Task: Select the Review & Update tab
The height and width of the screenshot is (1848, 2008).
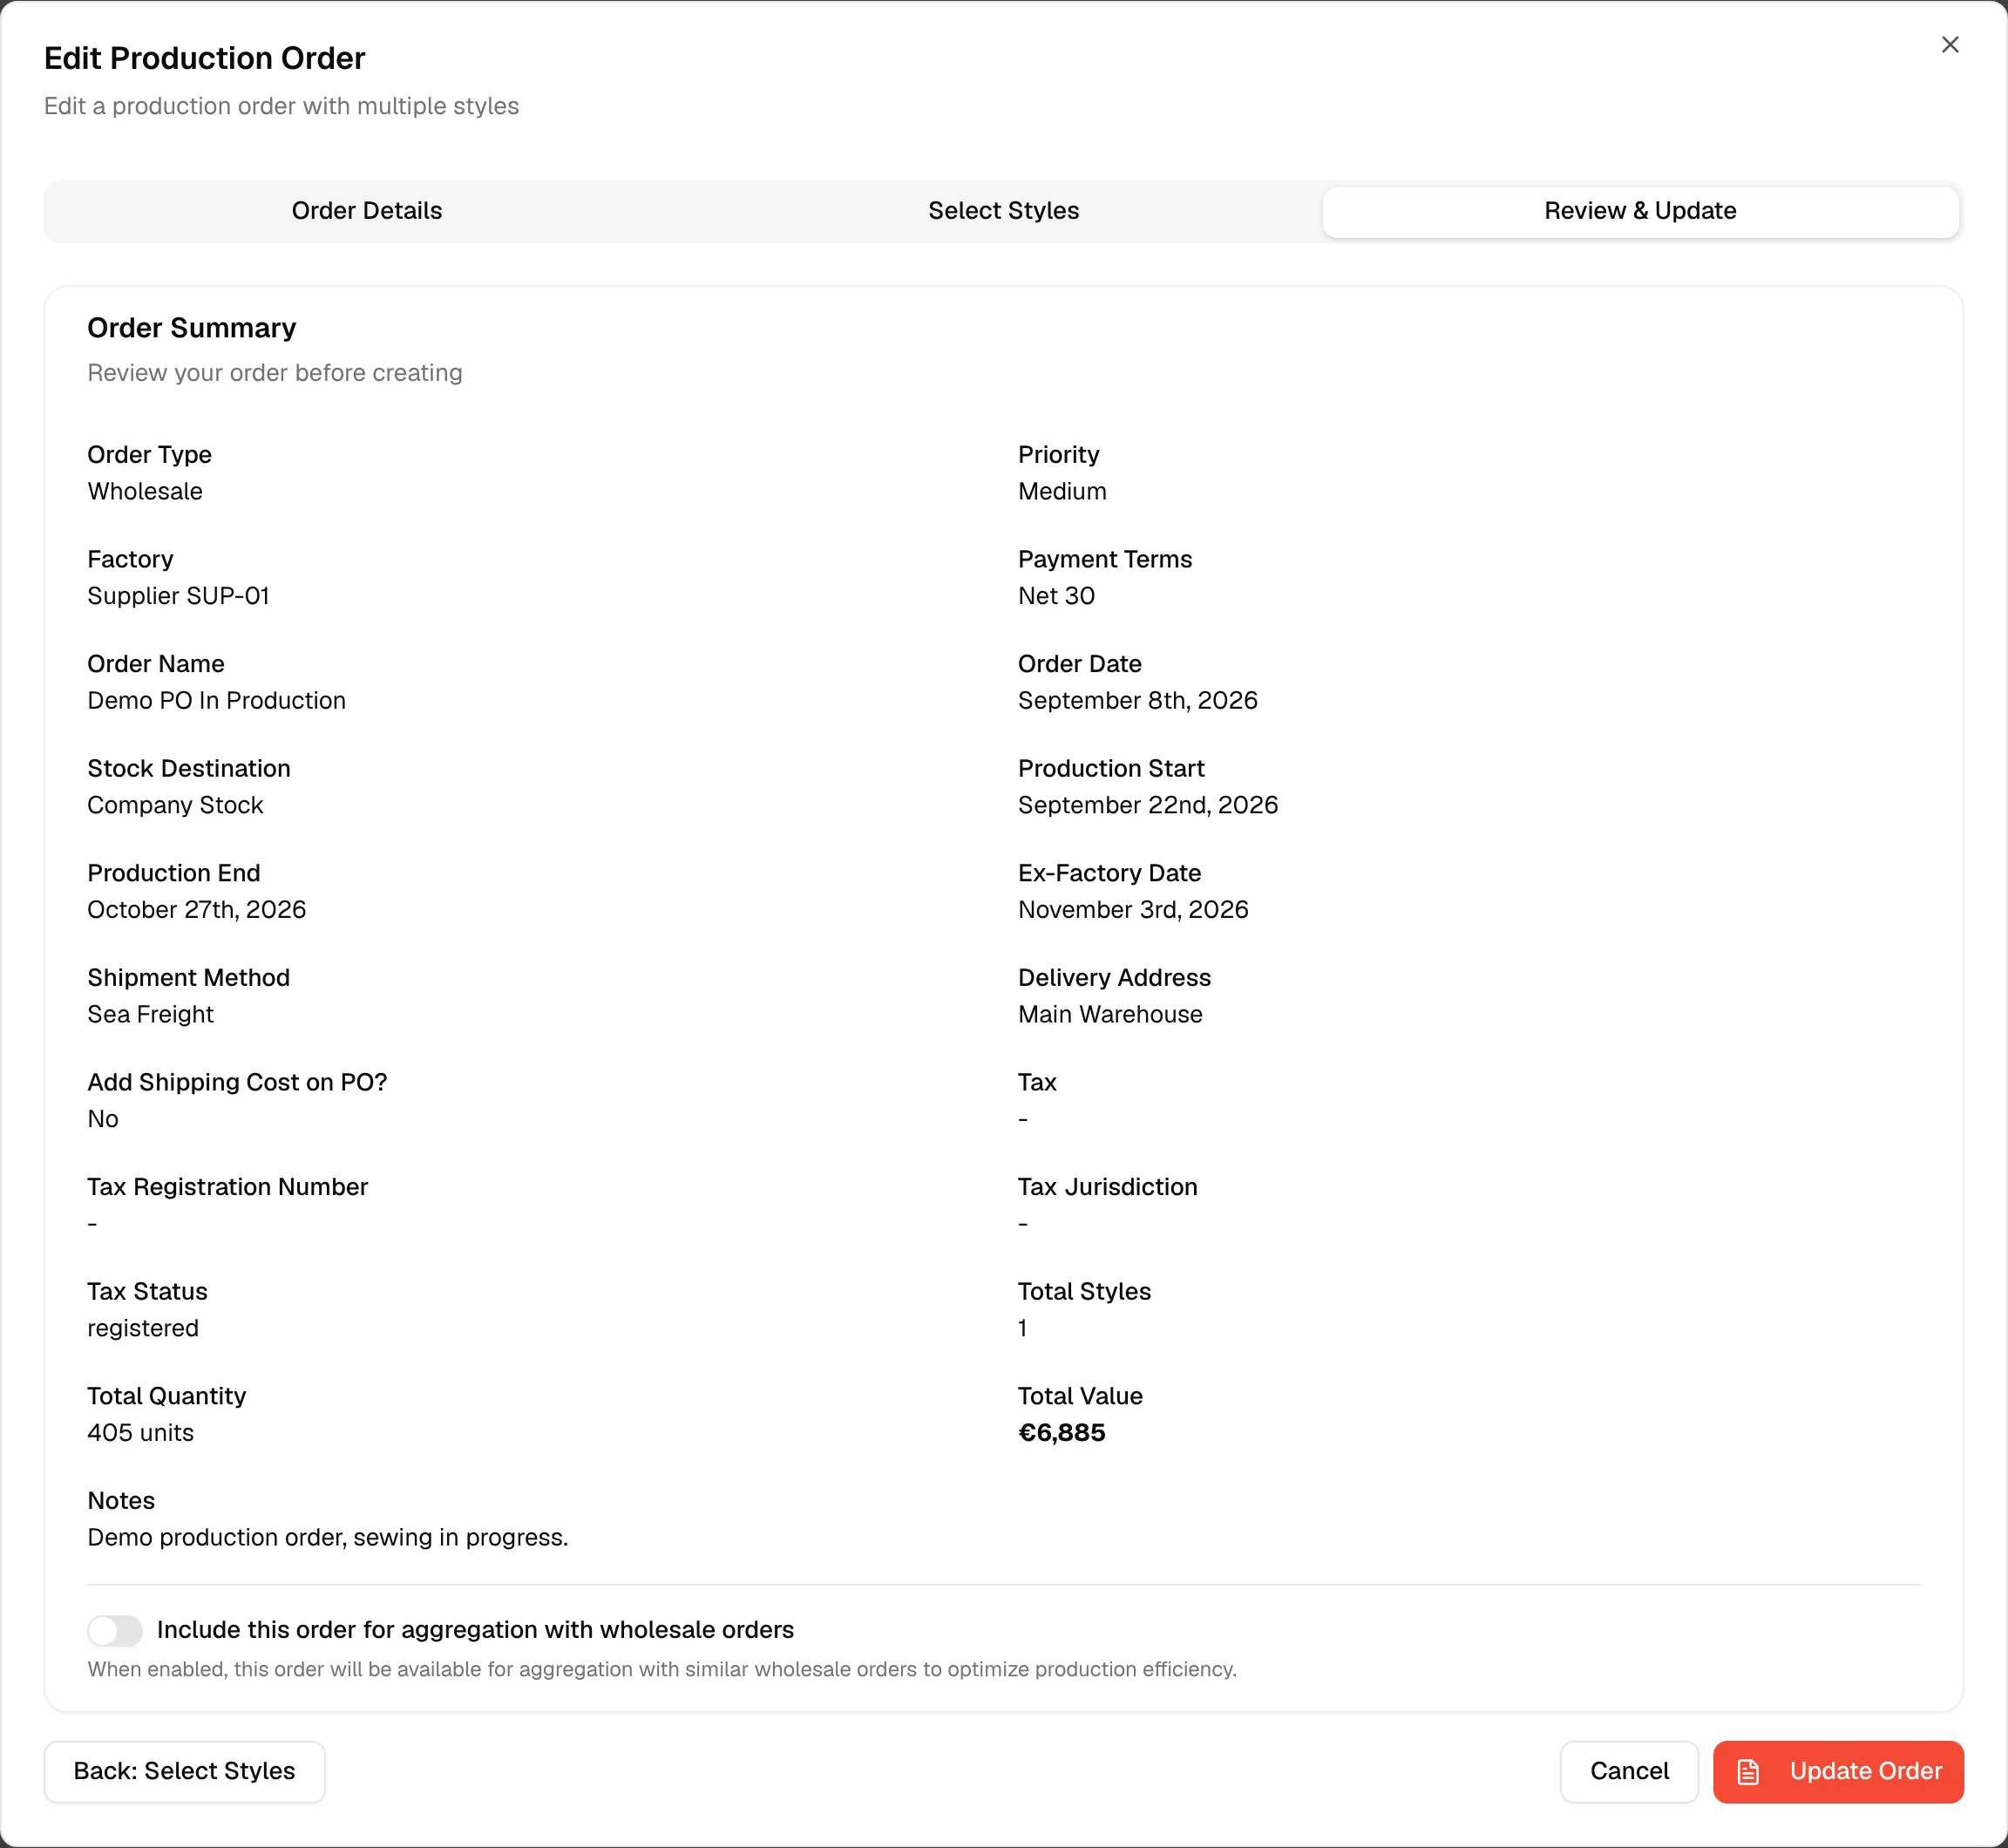Action: click(1640, 211)
